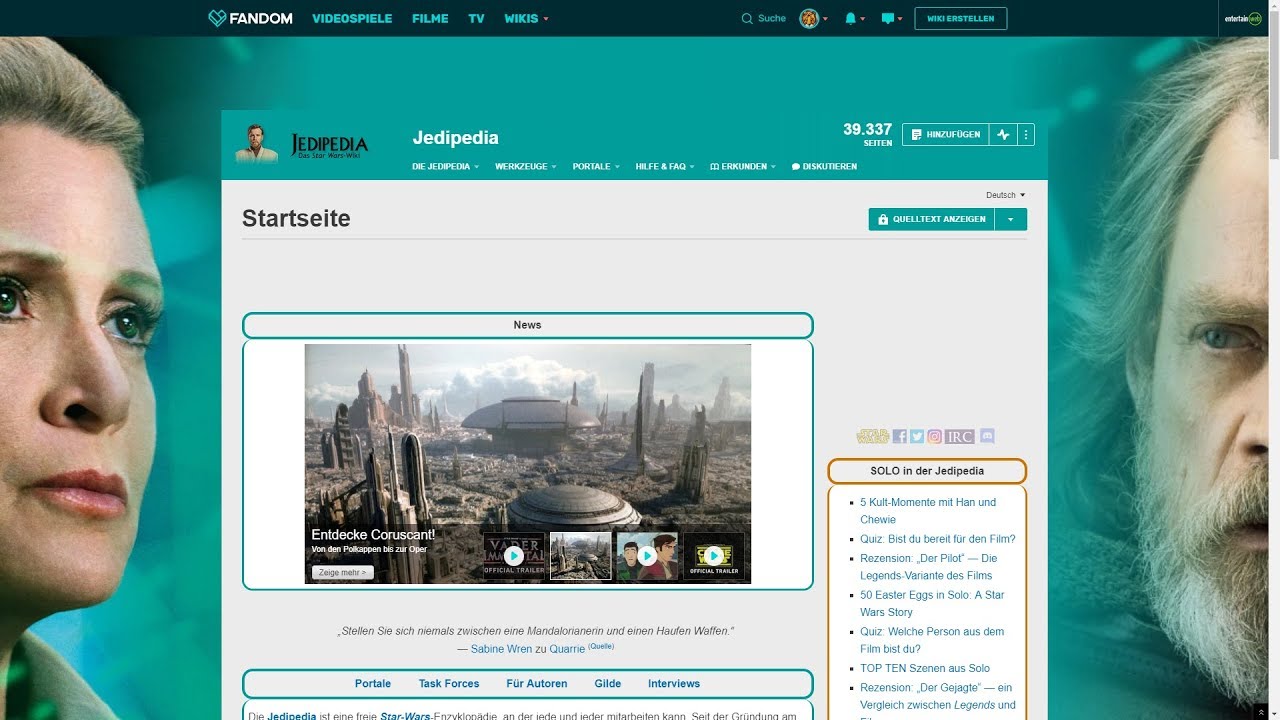Click the Twitter icon

[x=917, y=436]
